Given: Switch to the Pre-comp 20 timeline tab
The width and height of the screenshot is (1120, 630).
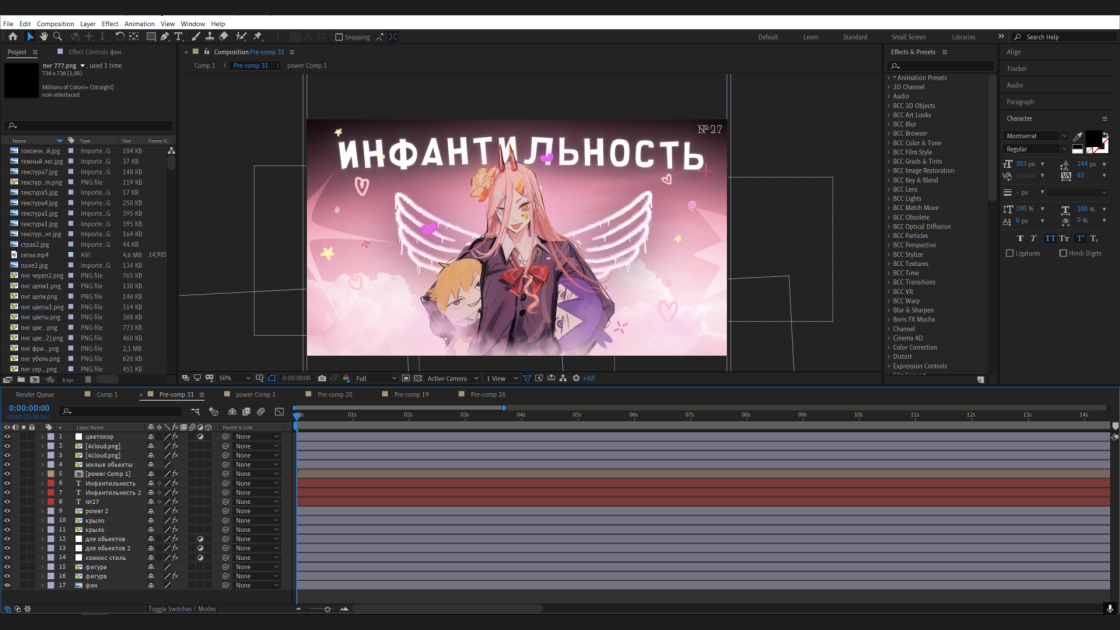Looking at the screenshot, I should pos(334,394).
